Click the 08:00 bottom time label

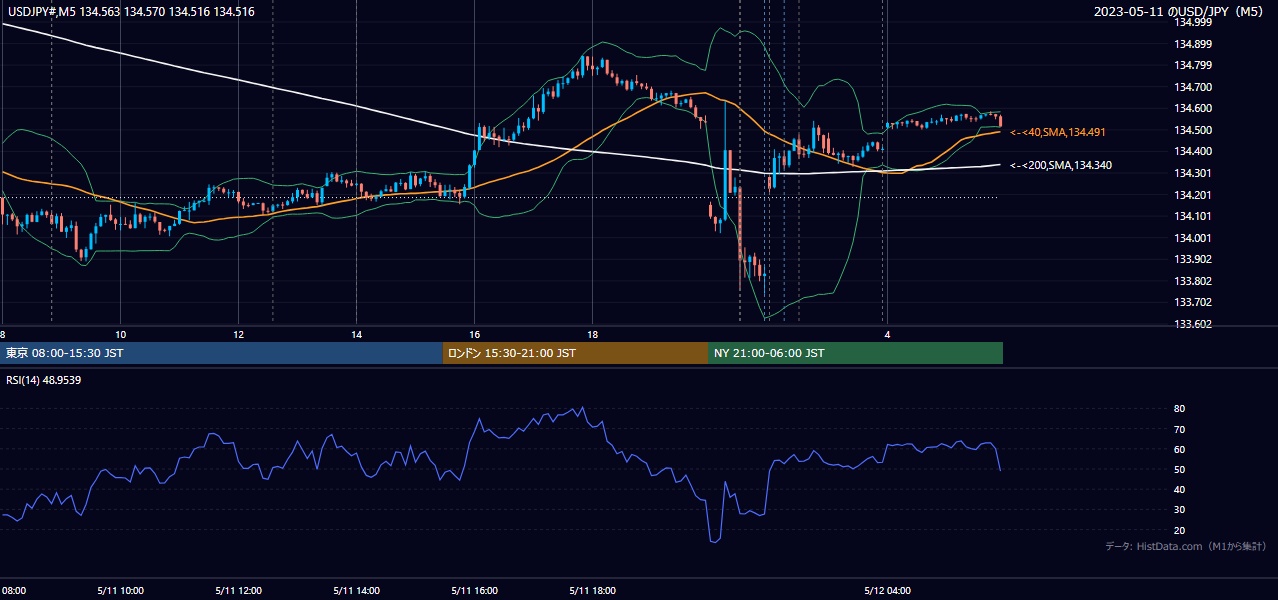13,590
